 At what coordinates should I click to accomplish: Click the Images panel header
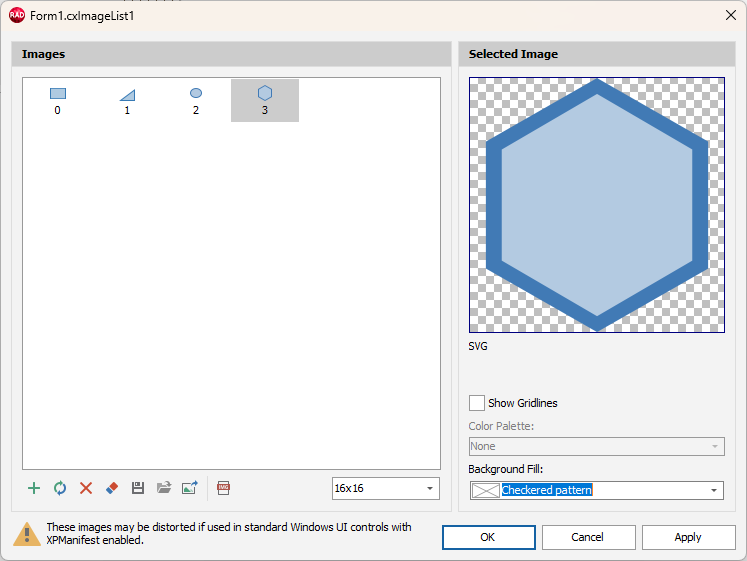pyautogui.click(x=231, y=54)
